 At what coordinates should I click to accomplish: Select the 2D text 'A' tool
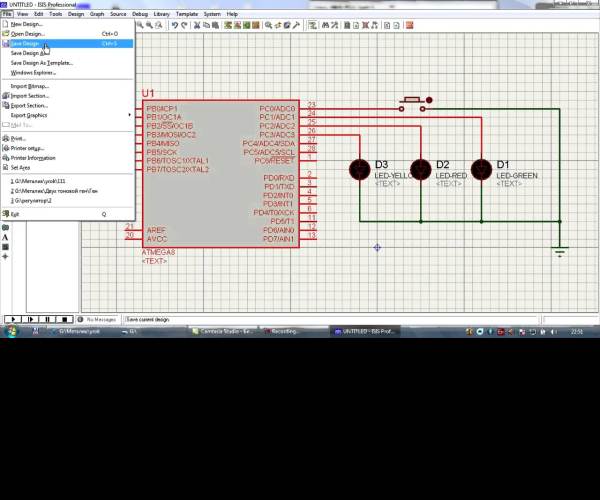tap(5, 237)
